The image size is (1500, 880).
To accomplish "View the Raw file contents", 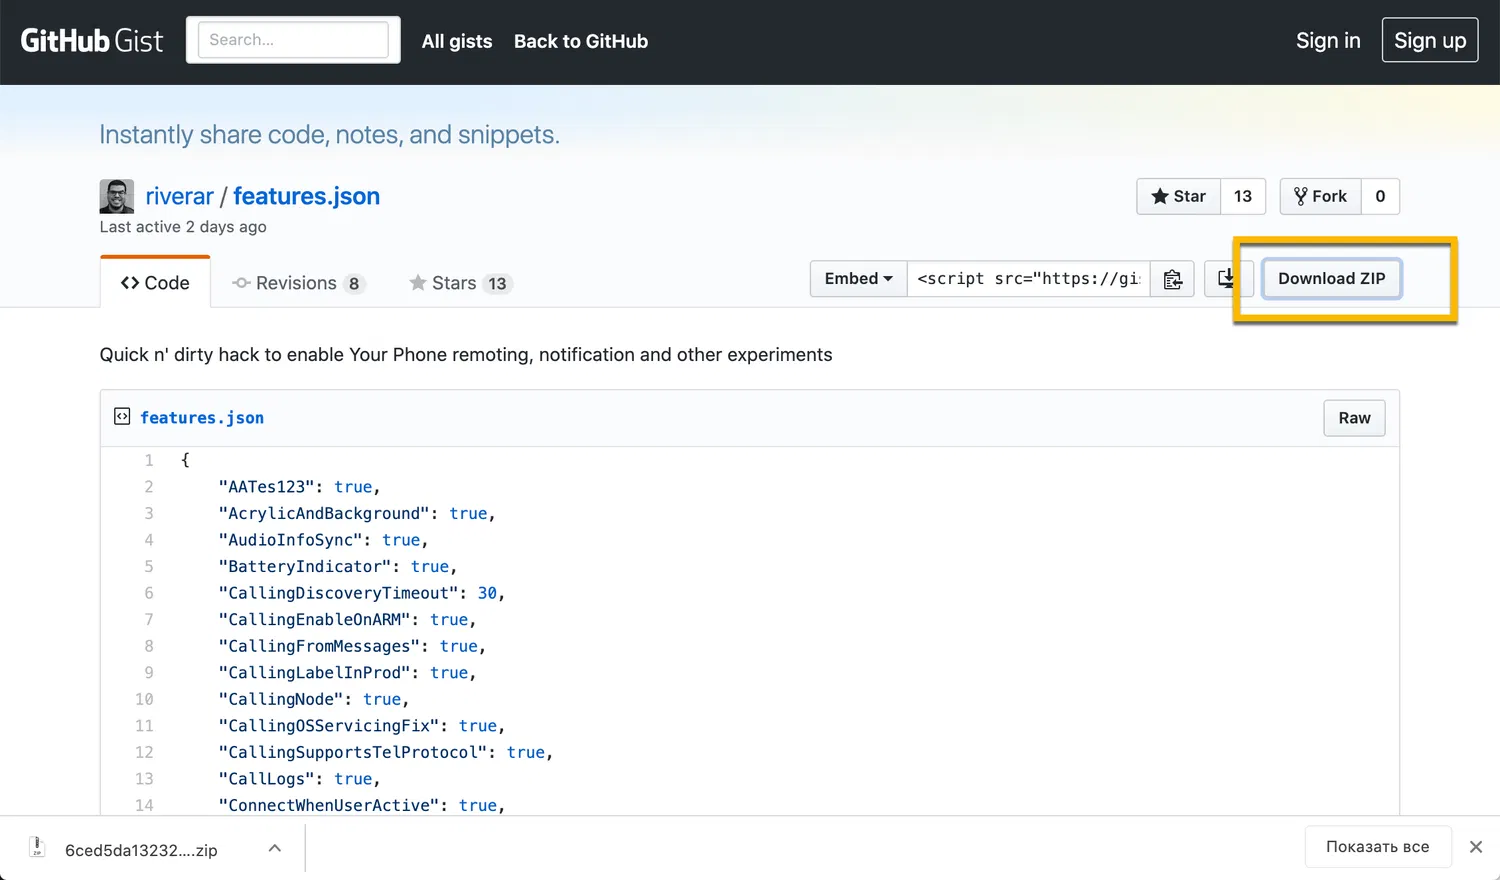I will [1354, 418].
